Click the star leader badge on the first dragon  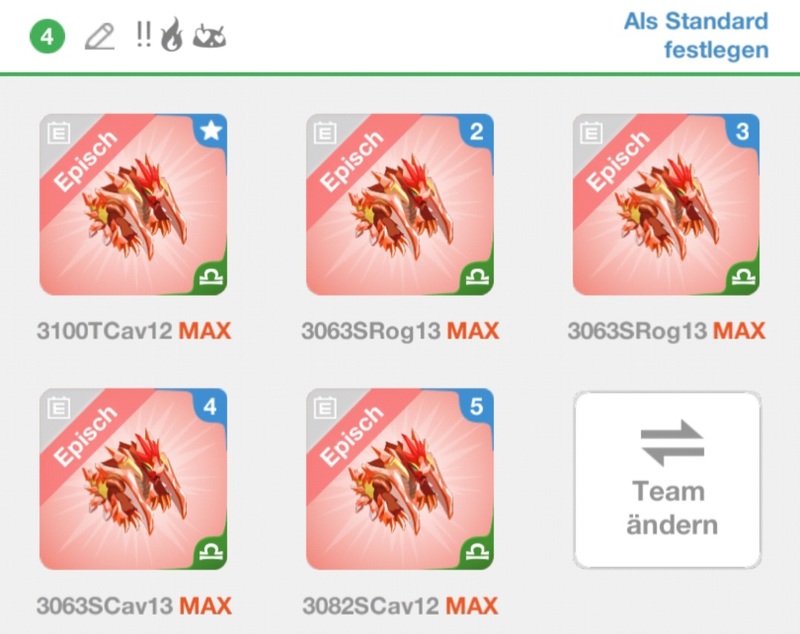211,130
